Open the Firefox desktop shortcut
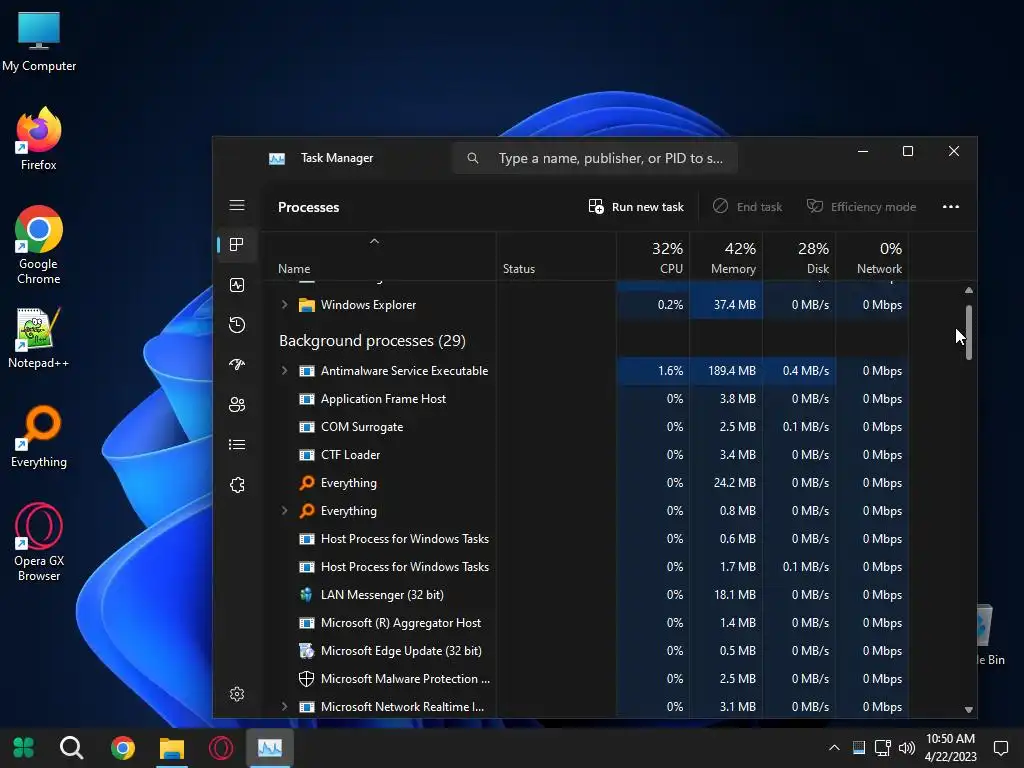This screenshot has width=1024, height=768. 39,138
